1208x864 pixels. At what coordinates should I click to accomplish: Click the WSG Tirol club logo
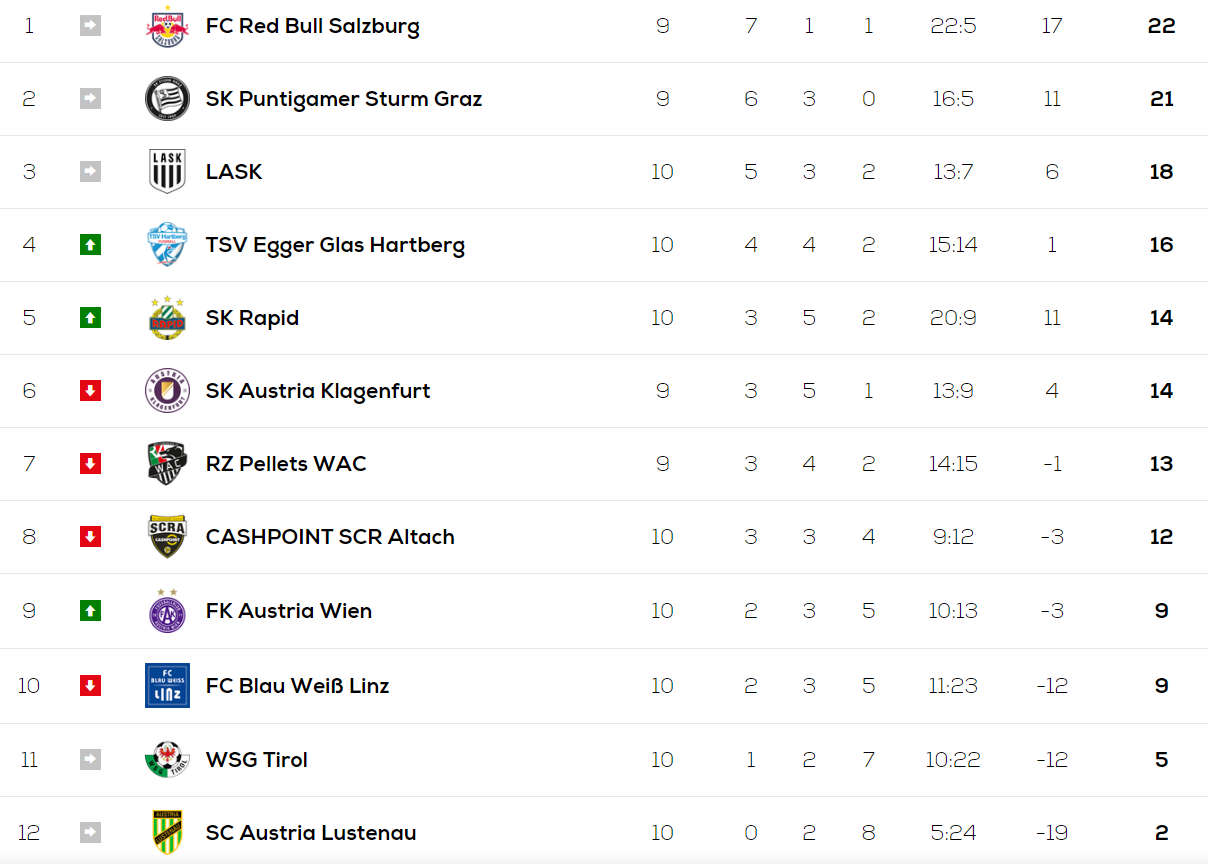pos(167,760)
